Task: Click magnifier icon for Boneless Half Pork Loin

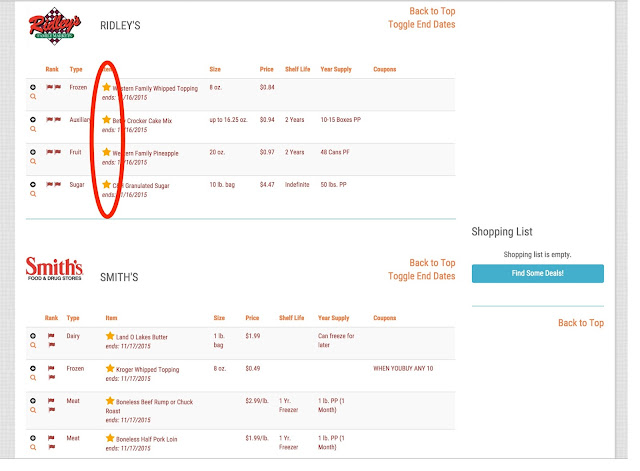Action: tap(33, 447)
